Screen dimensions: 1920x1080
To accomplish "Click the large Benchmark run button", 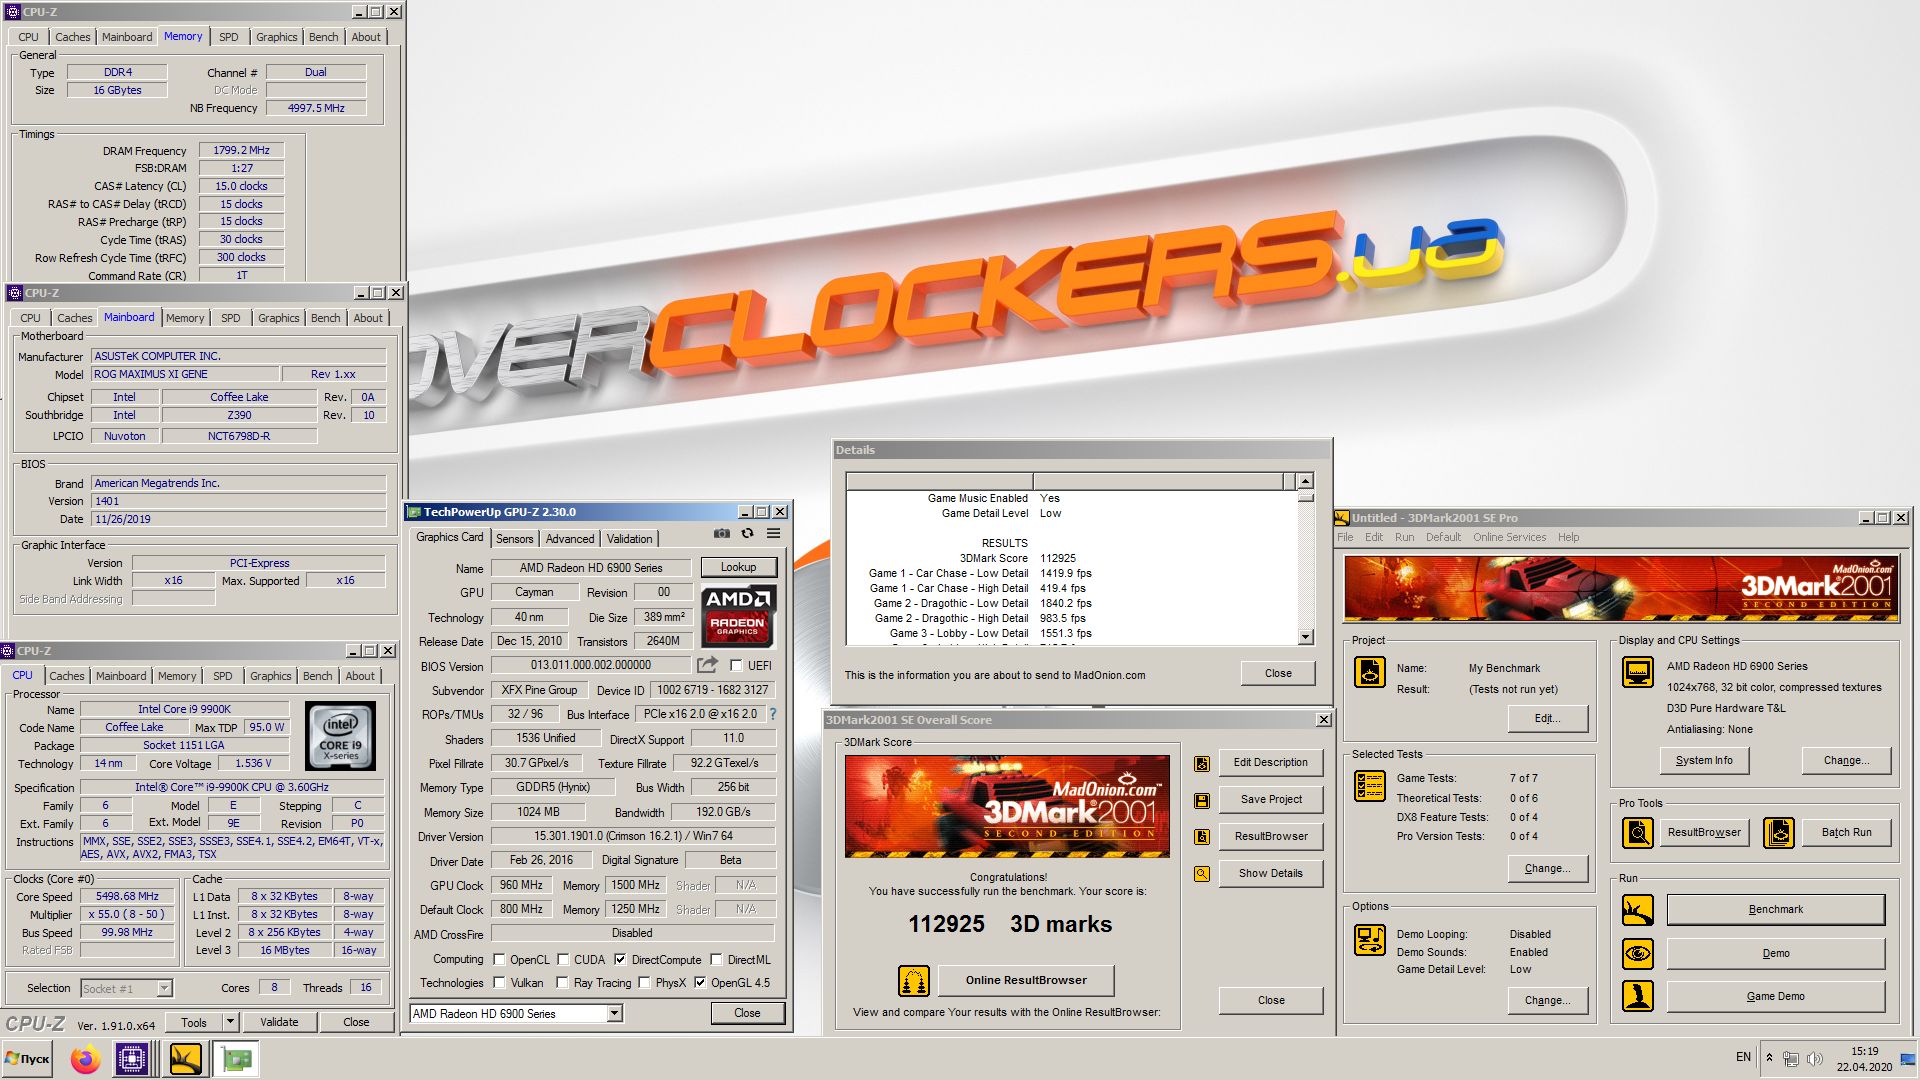I will point(1775,910).
